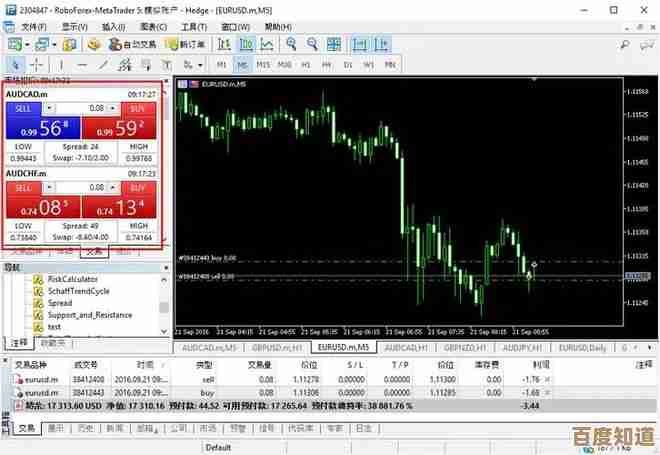Switch chart to line chart icon
The width and height of the screenshot is (660, 455).
pos(265,45)
